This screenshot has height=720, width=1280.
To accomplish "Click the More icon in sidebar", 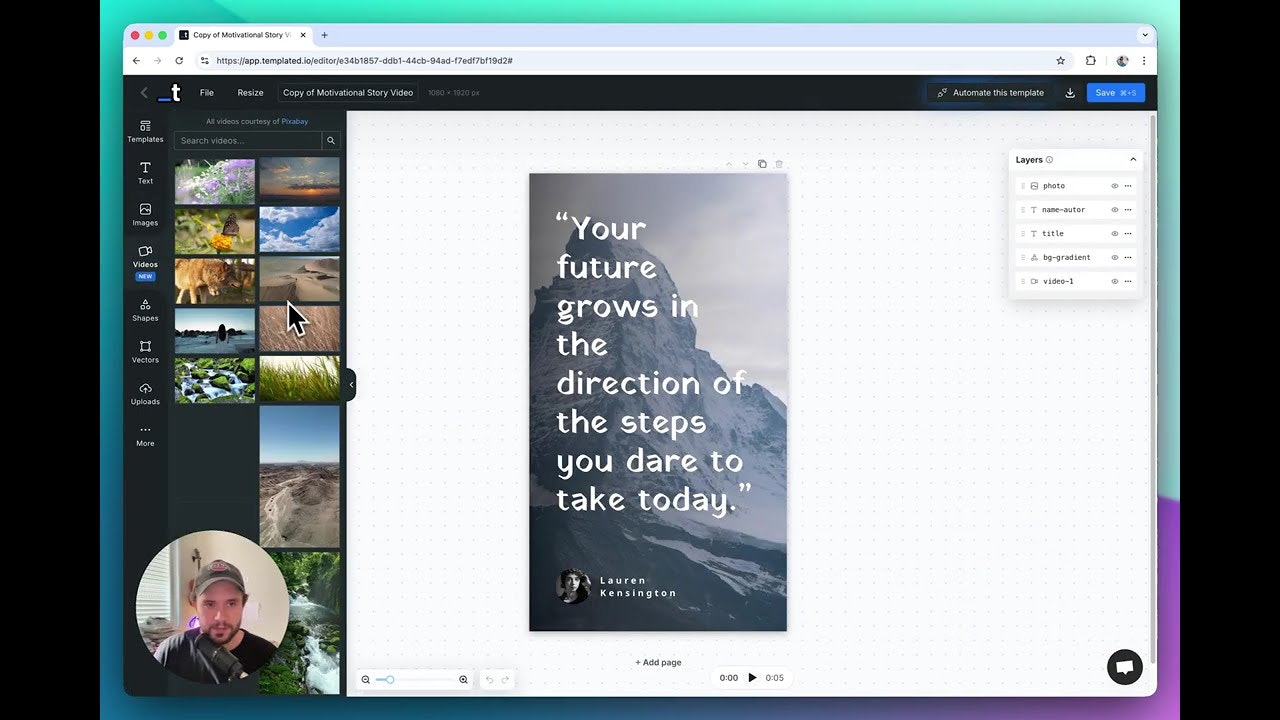I will click(145, 435).
